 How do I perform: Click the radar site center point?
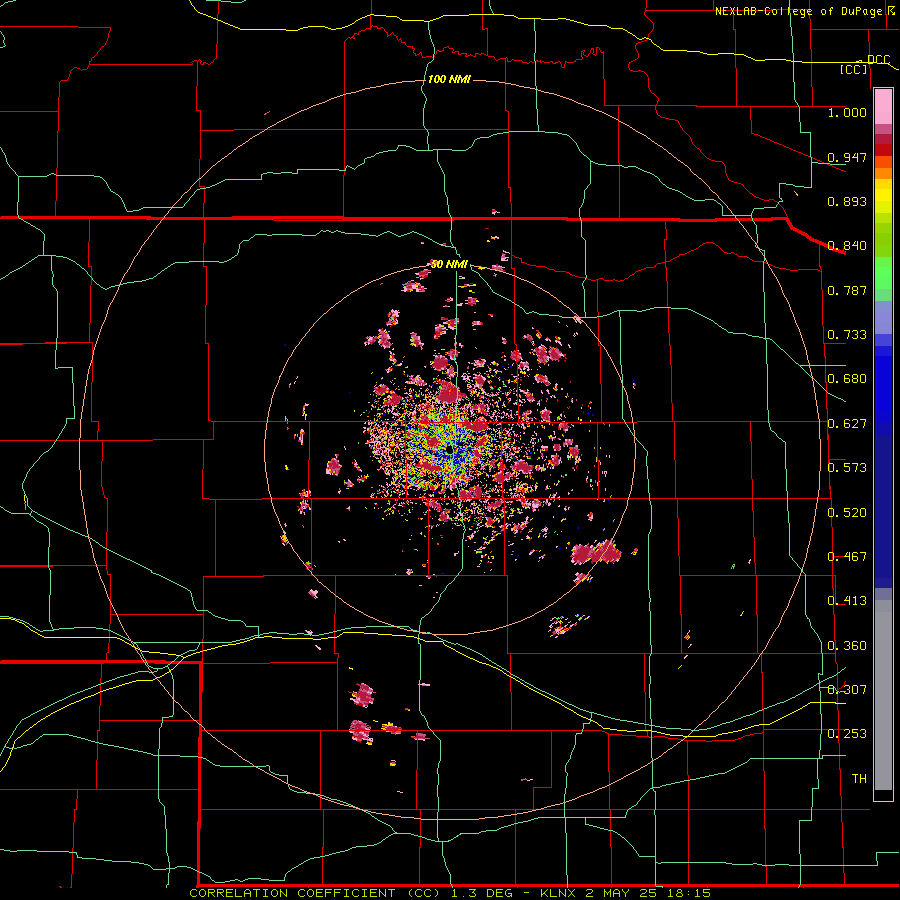tap(449, 450)
